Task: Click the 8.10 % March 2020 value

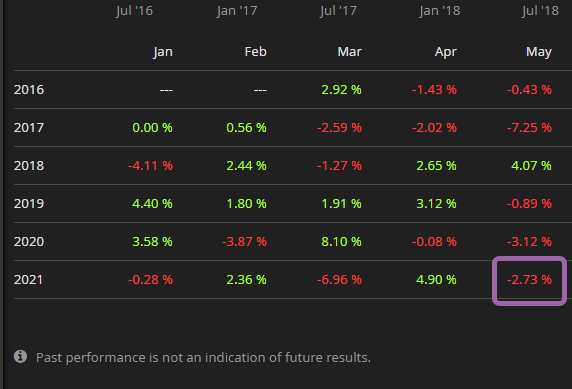Action: [x=341, y=242]
